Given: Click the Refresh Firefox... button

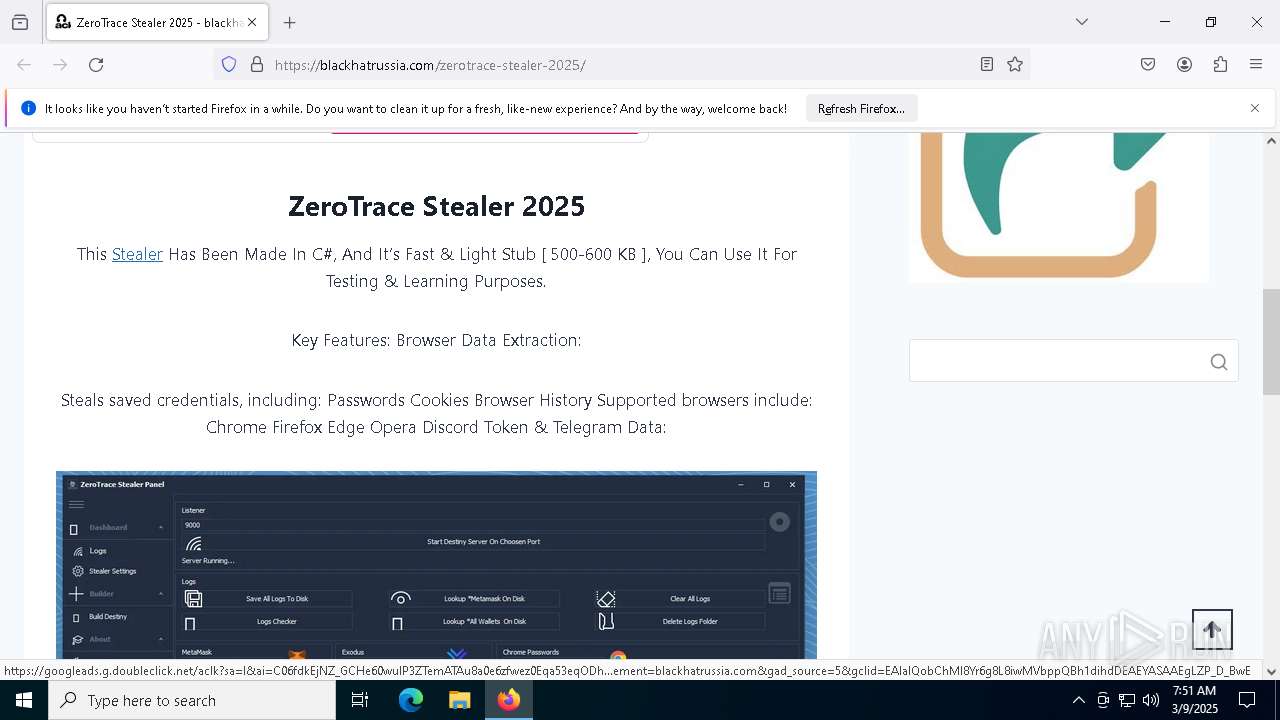Looking at the screenshot, I should click(x=861, y=108).
